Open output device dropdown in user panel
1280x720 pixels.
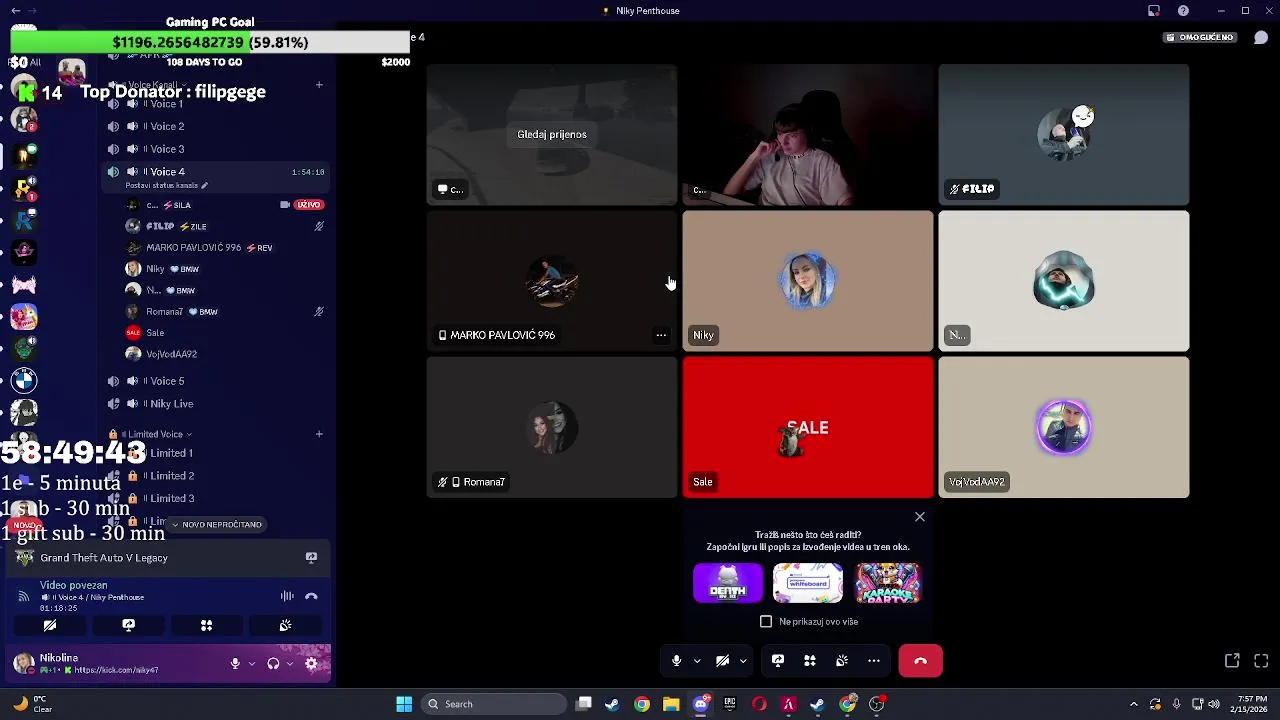point(290,663)
